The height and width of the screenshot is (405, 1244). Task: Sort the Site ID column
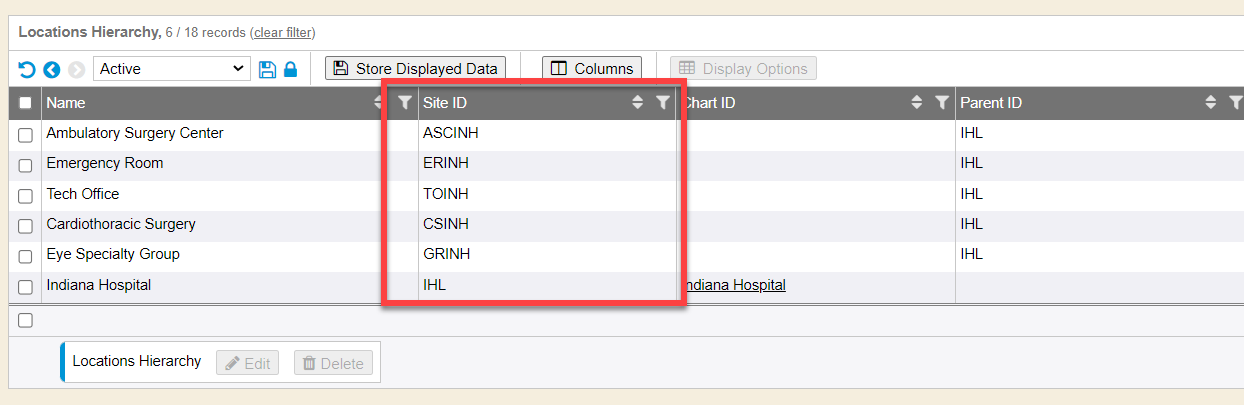637,102
